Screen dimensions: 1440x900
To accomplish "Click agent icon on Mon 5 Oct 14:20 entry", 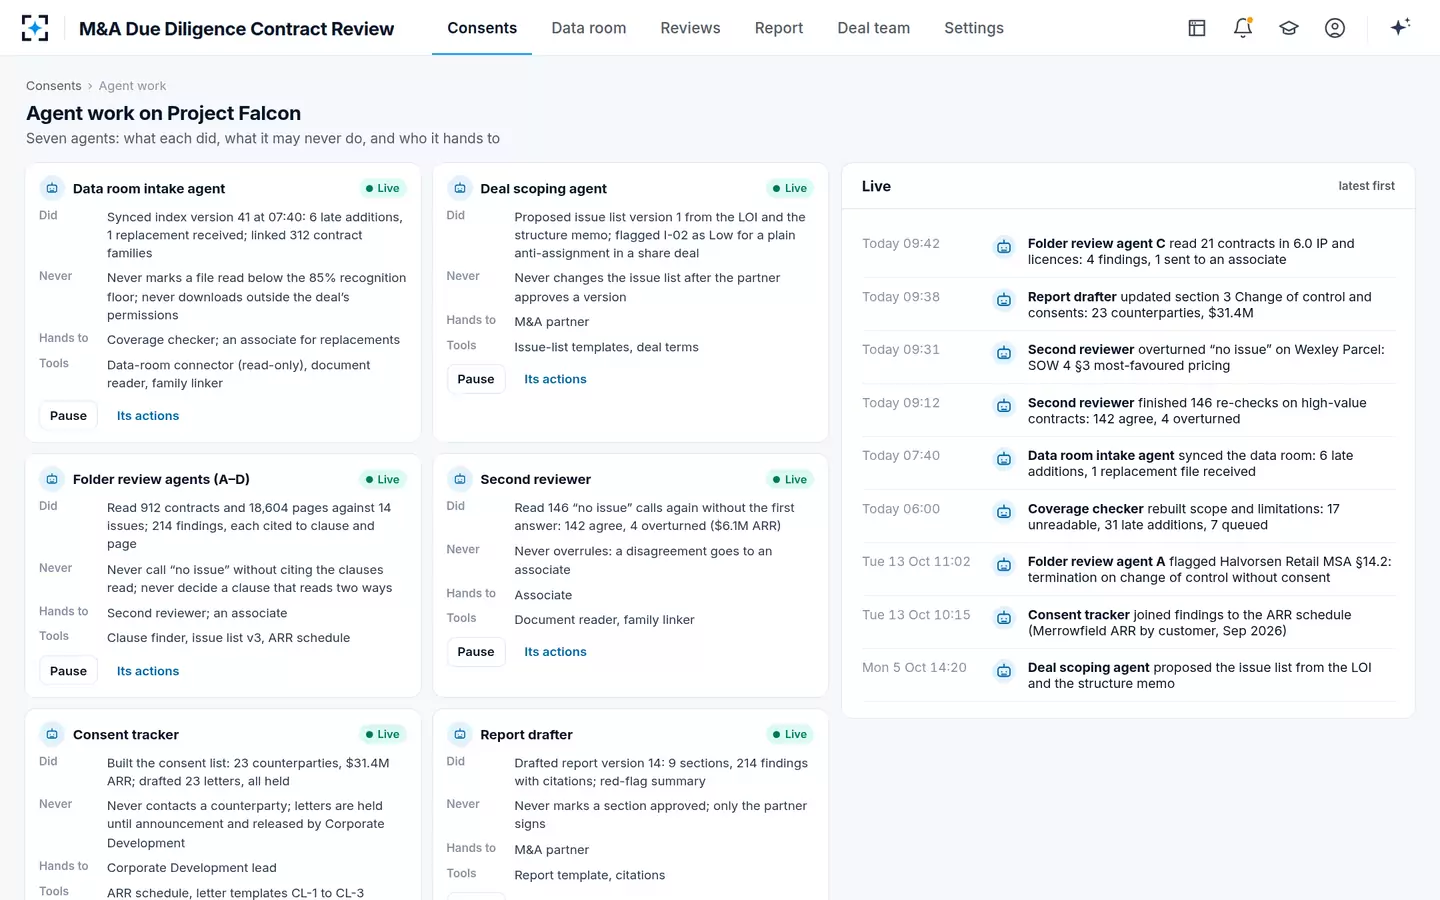I will (x=1004, y=671).
